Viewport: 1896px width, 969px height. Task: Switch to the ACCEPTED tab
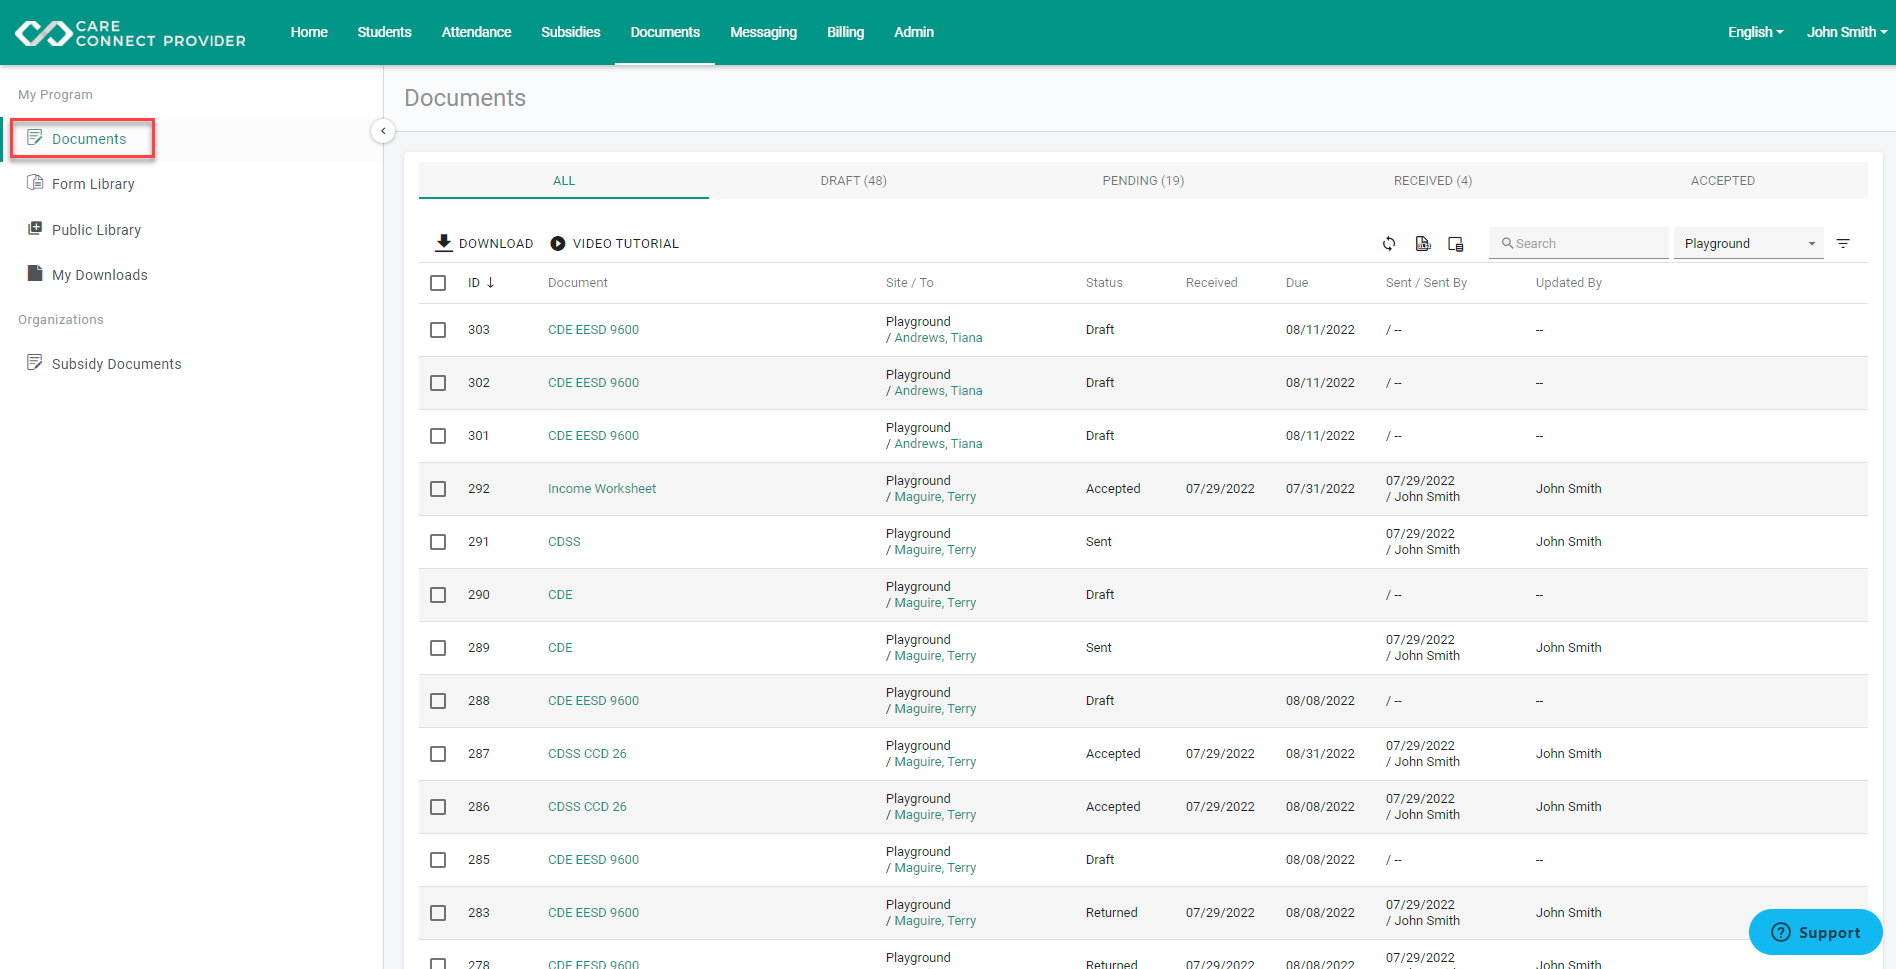[x=1723, y=181]
